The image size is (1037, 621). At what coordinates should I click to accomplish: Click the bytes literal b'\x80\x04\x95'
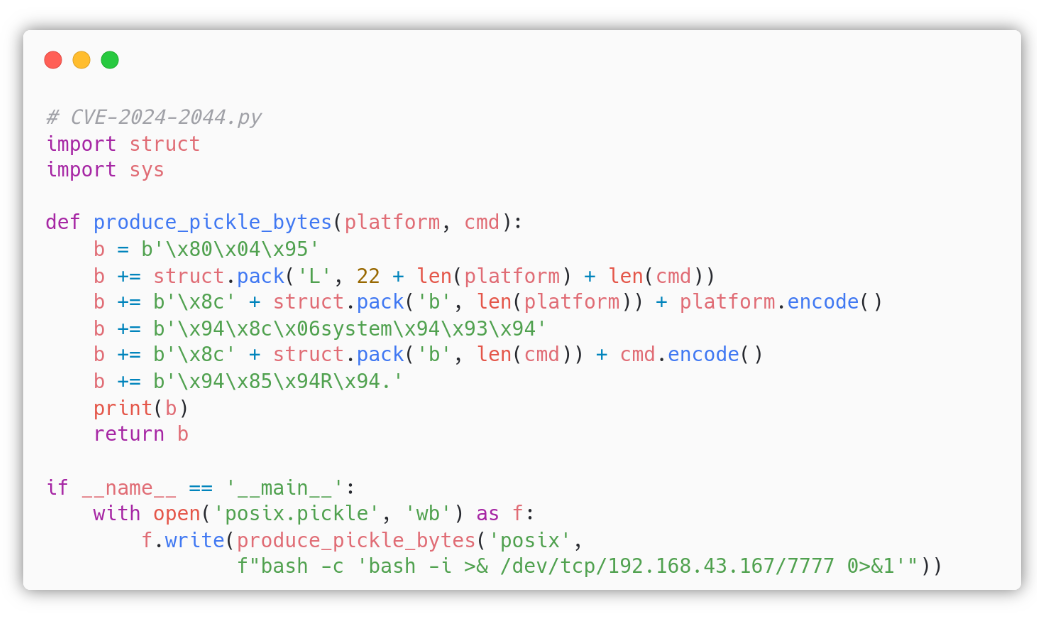pyautogui.click(x=230, y=249)
